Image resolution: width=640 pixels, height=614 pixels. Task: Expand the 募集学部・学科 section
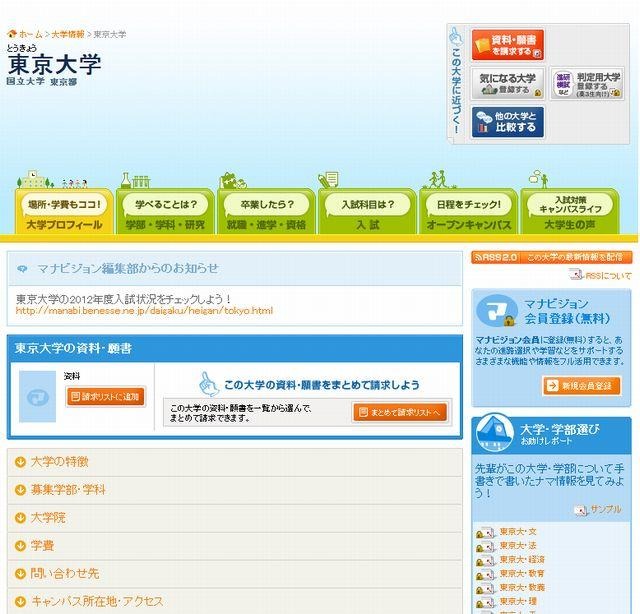(x=235, y=490)
